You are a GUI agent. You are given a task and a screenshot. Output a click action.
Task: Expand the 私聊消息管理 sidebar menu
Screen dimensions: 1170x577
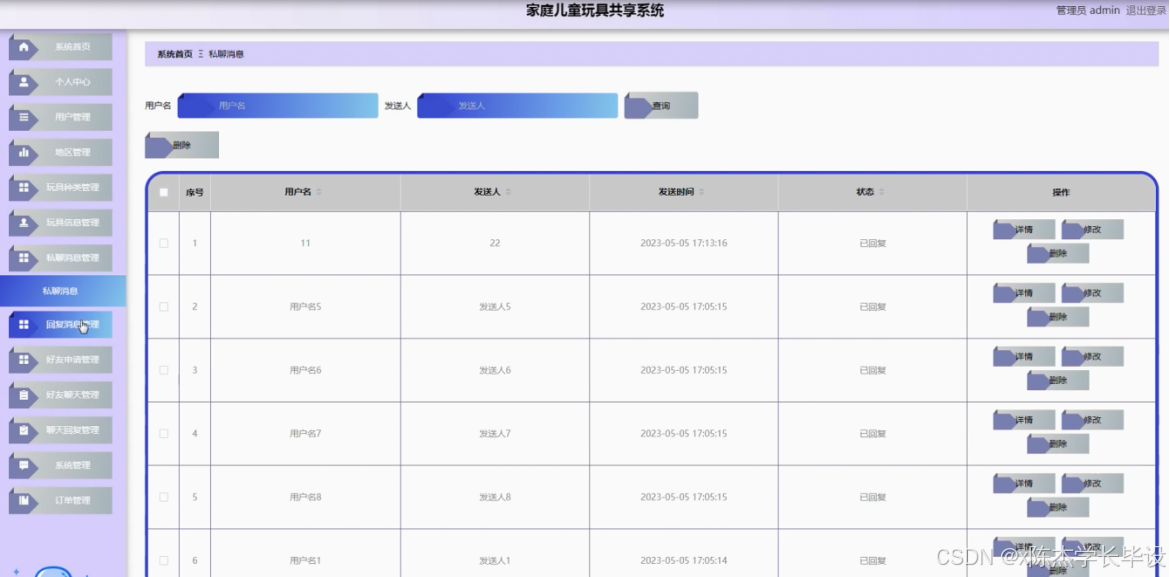click(x=60, y=258)
